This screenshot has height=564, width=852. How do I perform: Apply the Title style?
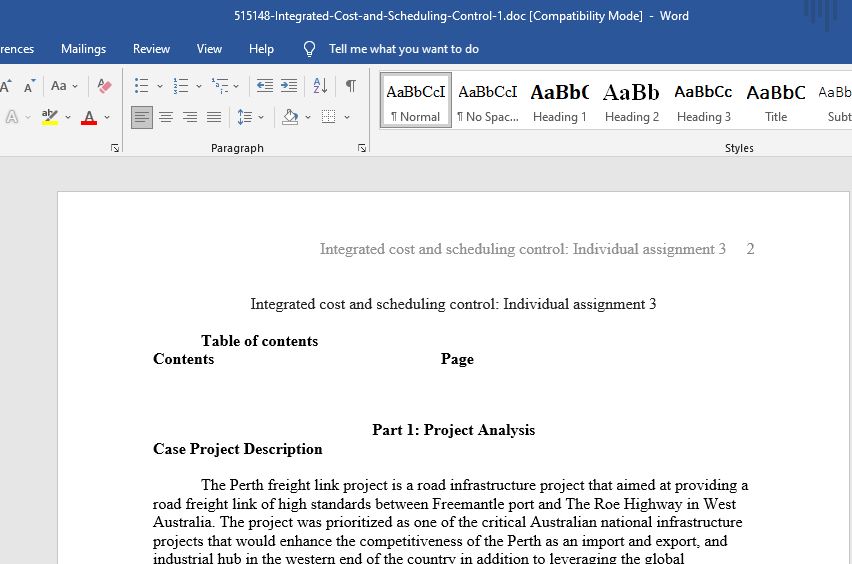[x=776, y=101]
